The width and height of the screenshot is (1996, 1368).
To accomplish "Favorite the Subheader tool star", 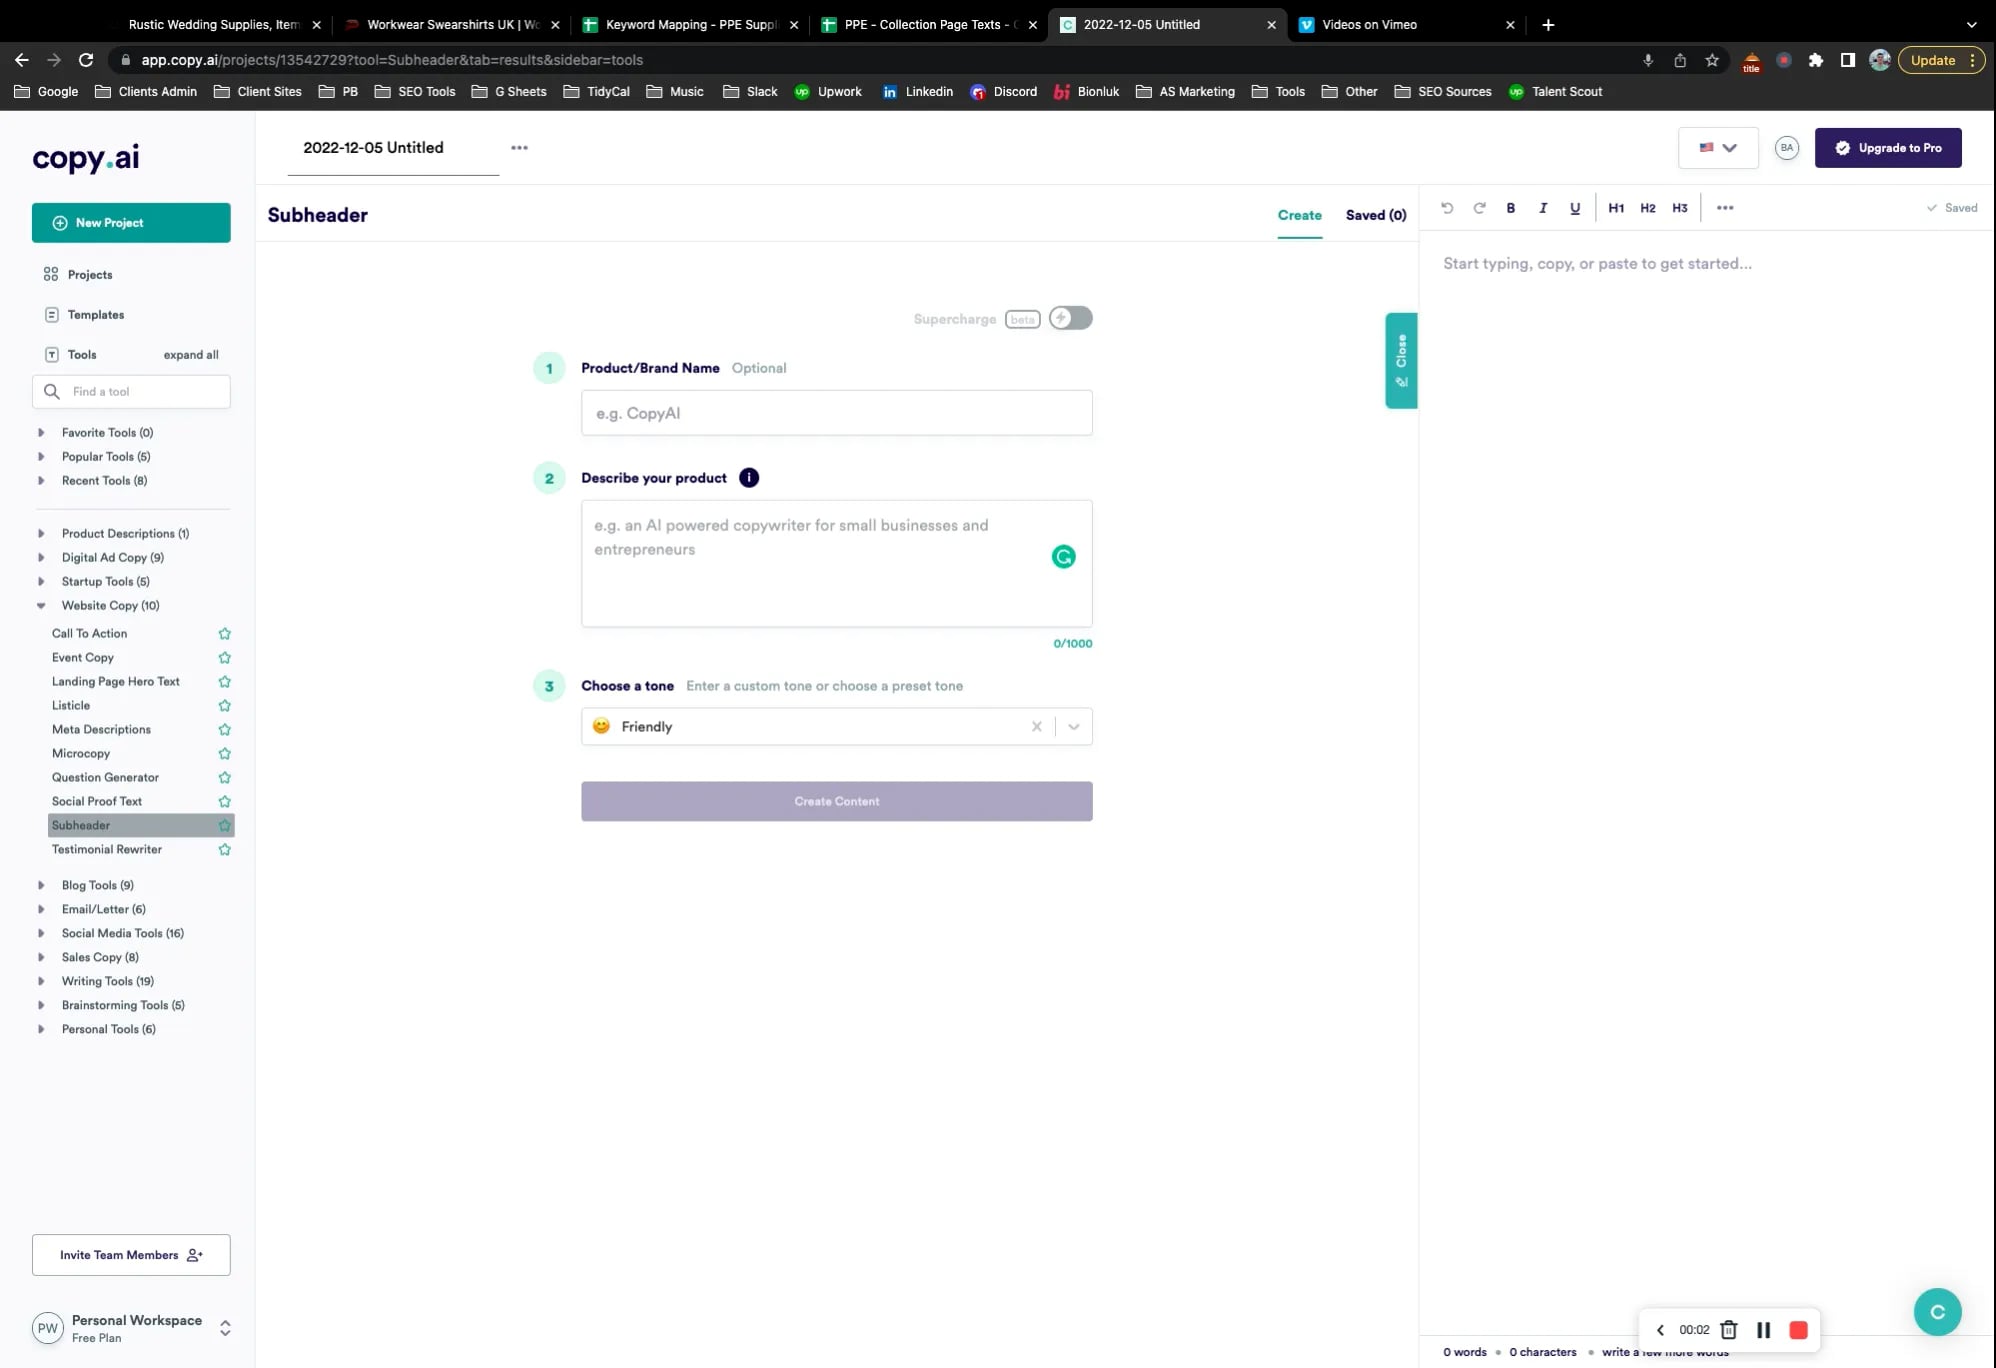I will pyautogui.click(x=225, y=826).
